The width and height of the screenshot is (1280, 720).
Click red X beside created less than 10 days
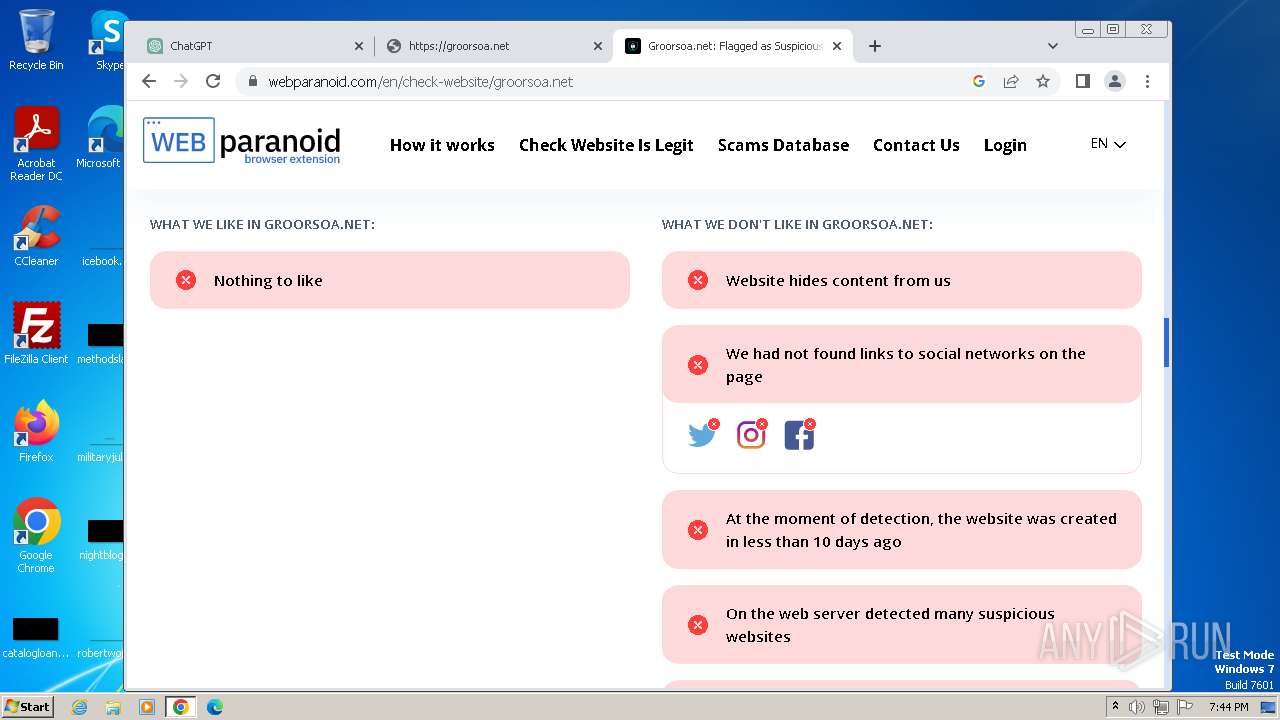[x=698, y=530]
